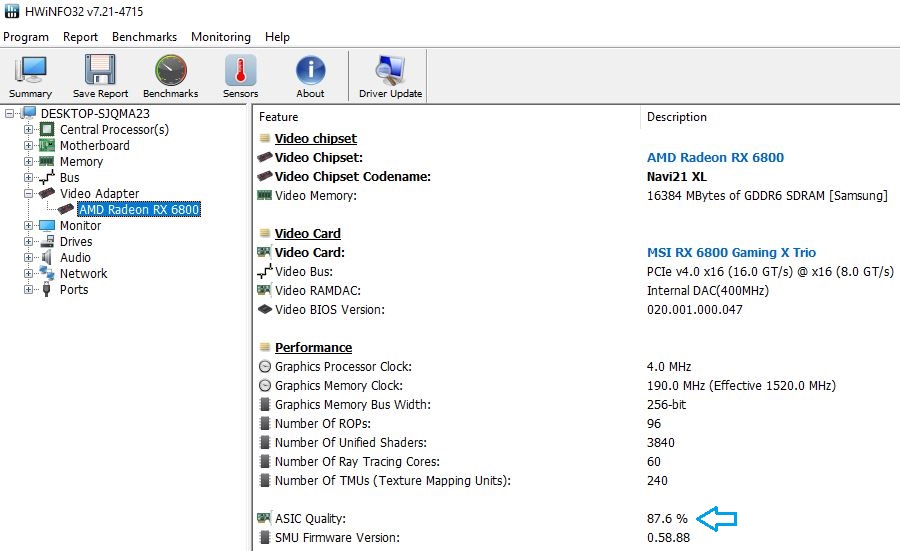
Task: Open the Summary toolbar button
Action: coord(30,76)
